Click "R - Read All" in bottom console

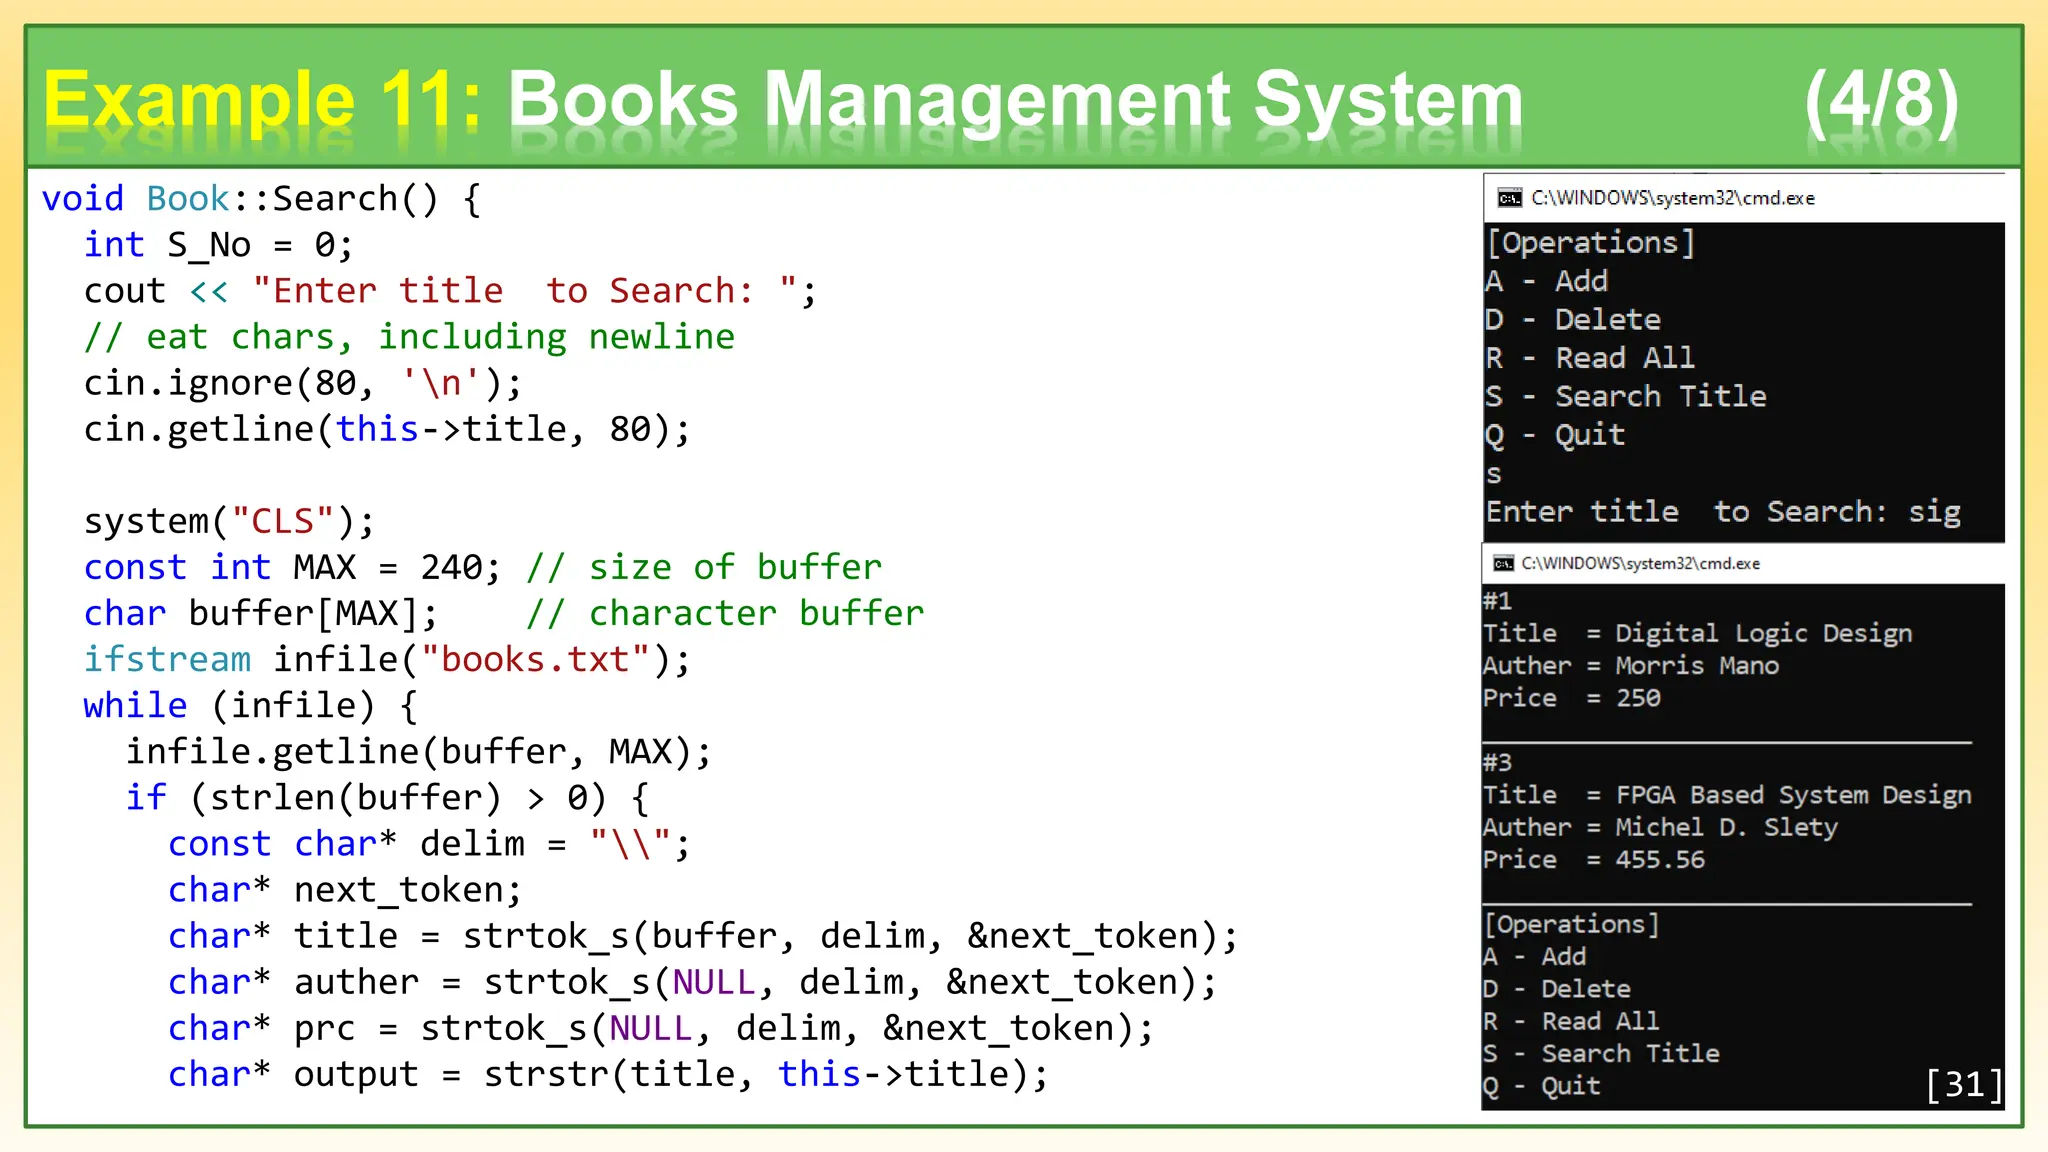click(x=1571, y=1021)
